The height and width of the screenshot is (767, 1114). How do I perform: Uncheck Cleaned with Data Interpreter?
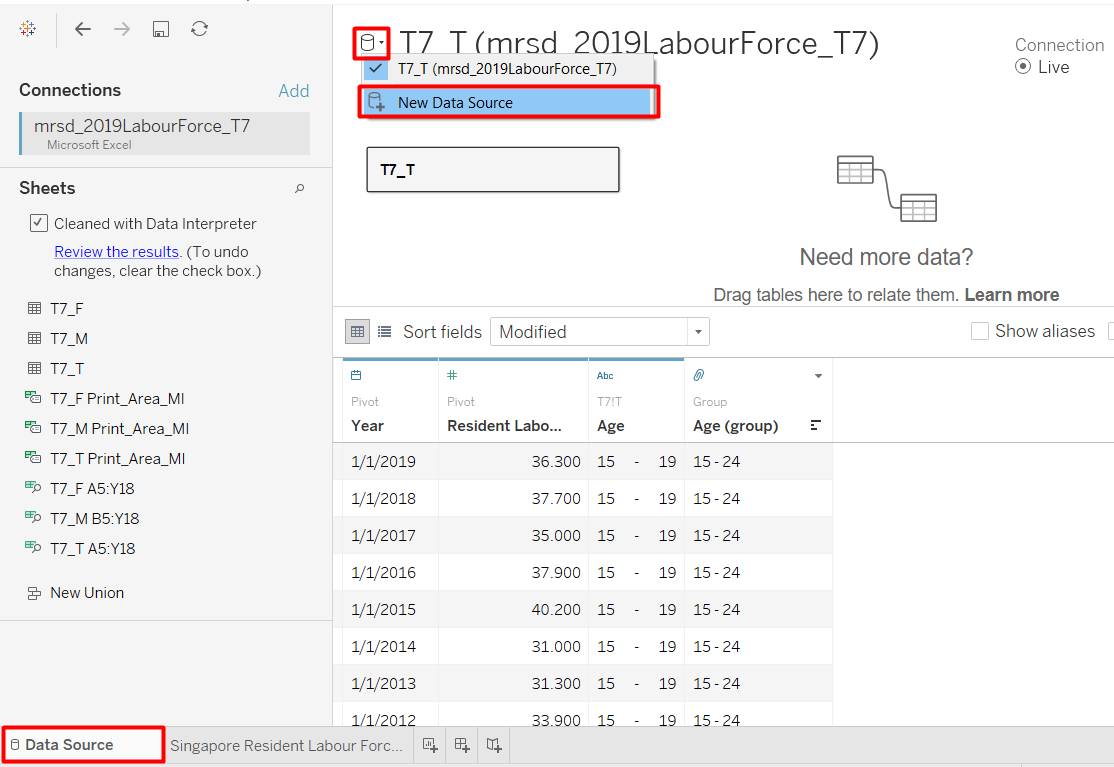point(38,223)
